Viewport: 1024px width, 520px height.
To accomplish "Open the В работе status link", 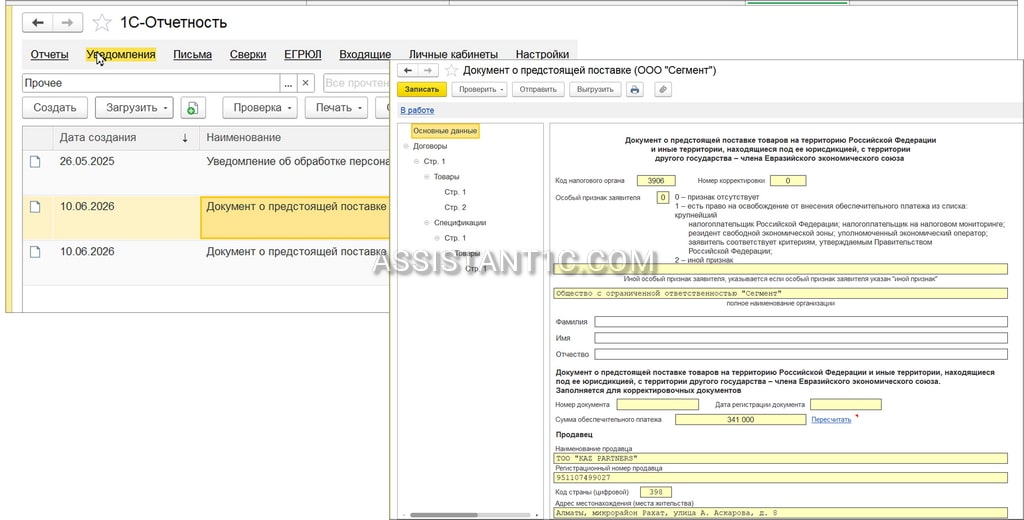I will pyautogui.click(x=417, y=110).
